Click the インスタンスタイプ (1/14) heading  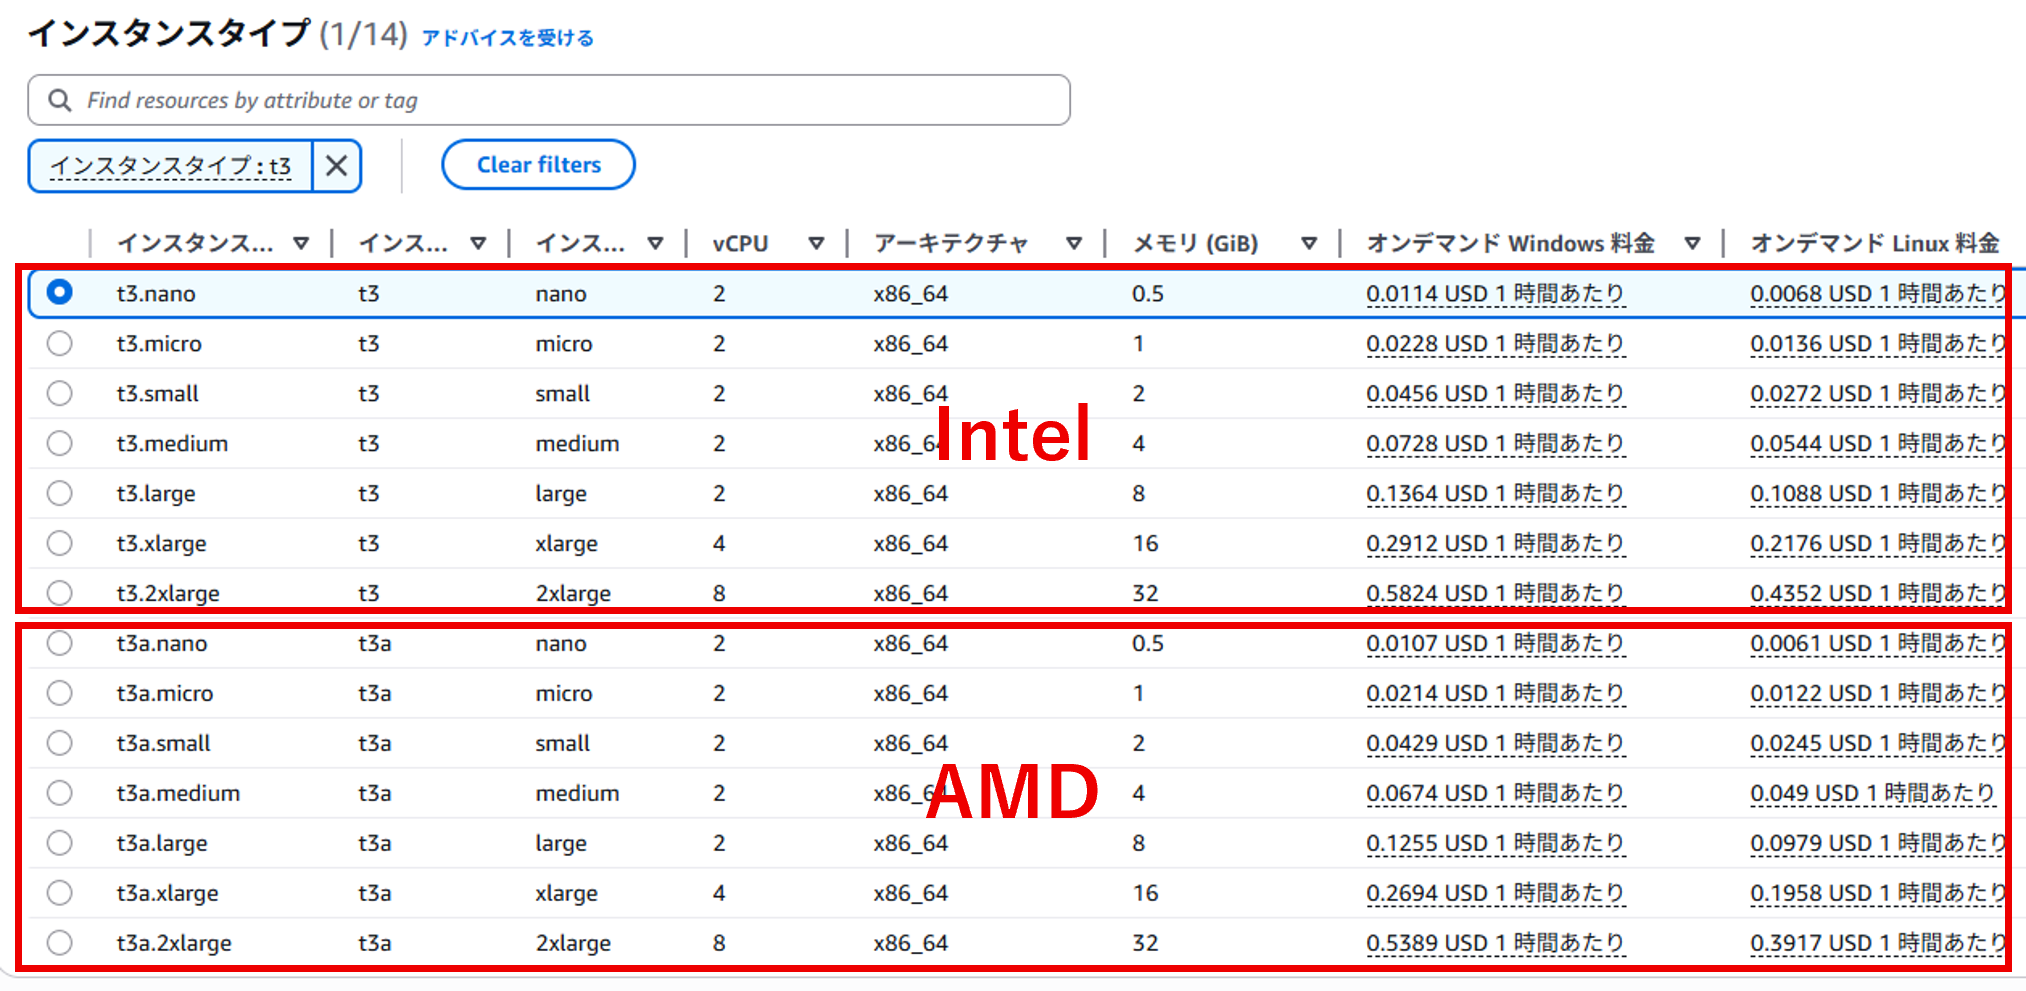tap(218, 34)
